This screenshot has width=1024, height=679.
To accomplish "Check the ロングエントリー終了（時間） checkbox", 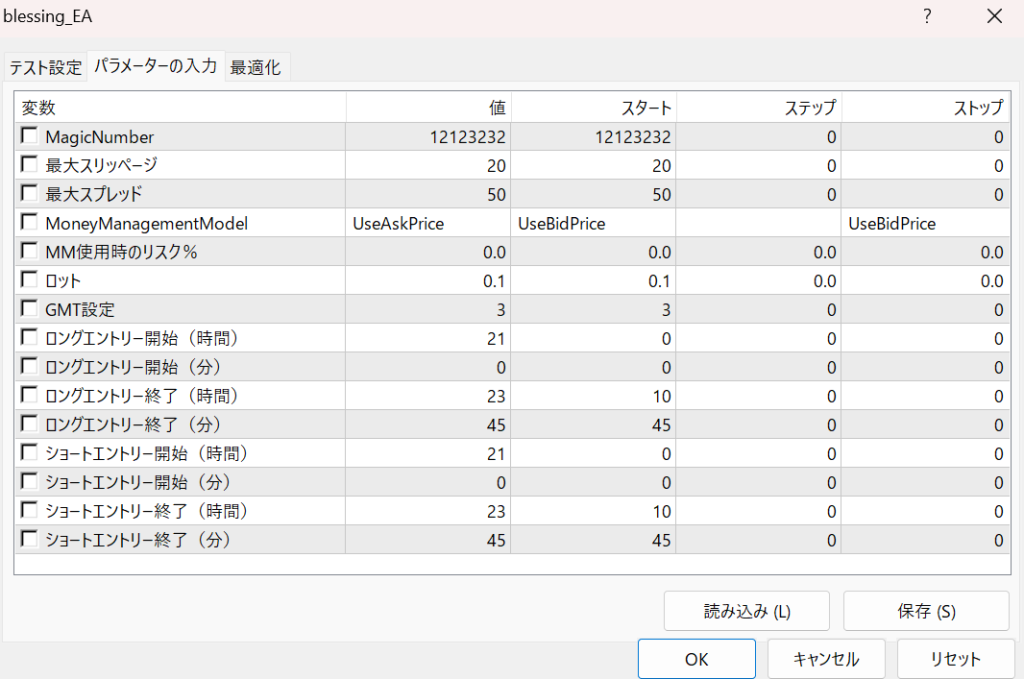I will (x=29, y=394).
